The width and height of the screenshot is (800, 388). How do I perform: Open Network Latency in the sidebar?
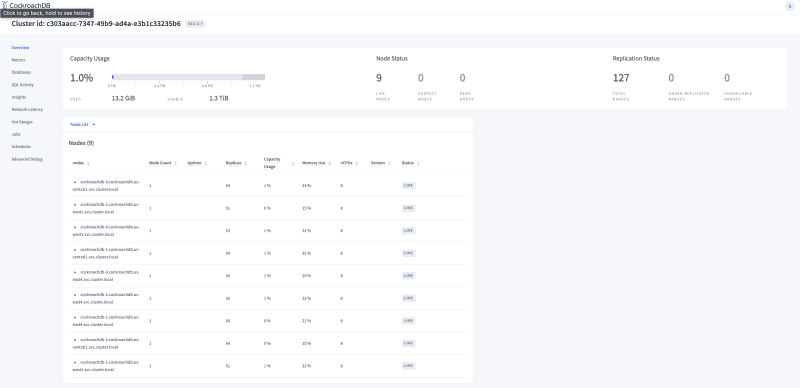click(x=27, y=109)
